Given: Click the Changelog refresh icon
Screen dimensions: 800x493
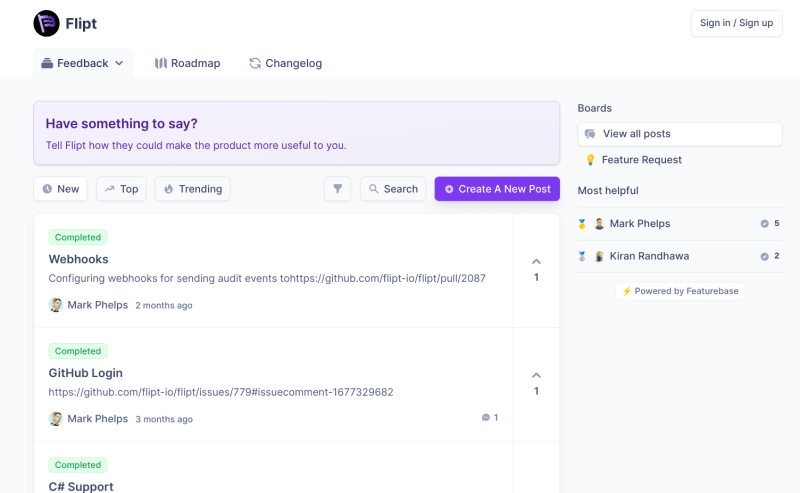Looking at the screenshot, I should (x=255, y=63).
